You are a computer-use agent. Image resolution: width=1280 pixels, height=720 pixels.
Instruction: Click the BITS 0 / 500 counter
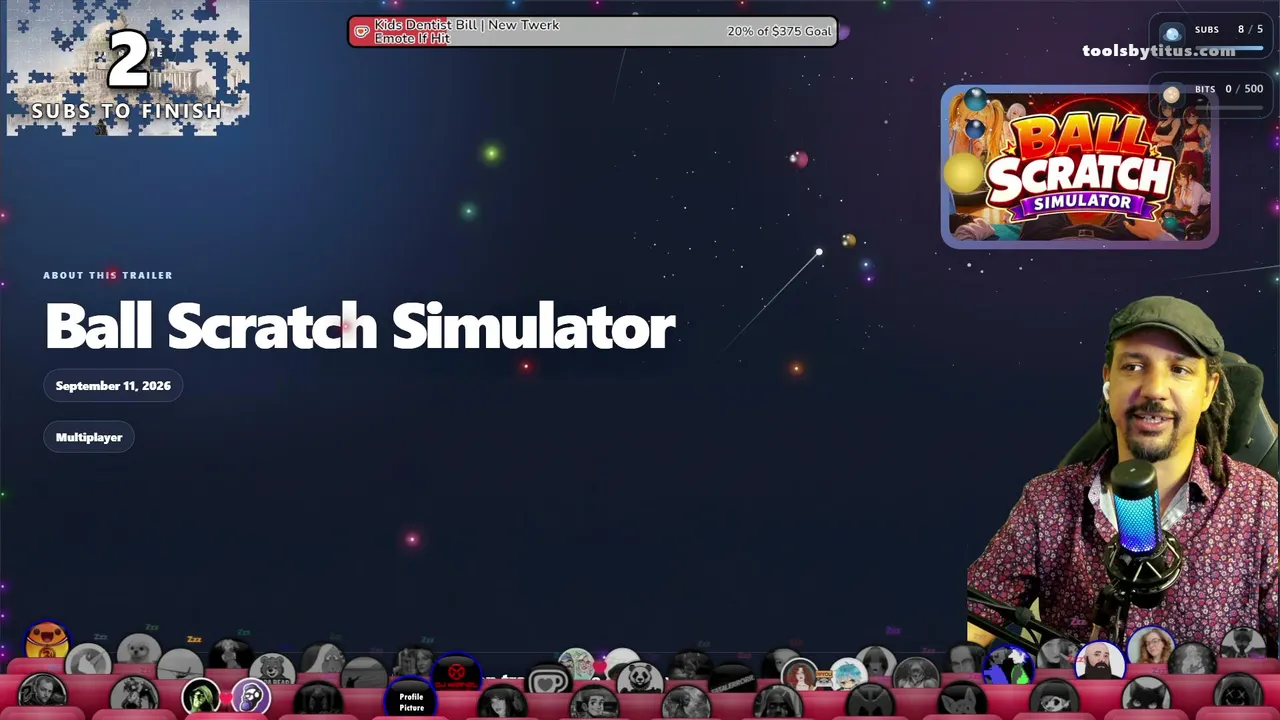pos(1229,89)
